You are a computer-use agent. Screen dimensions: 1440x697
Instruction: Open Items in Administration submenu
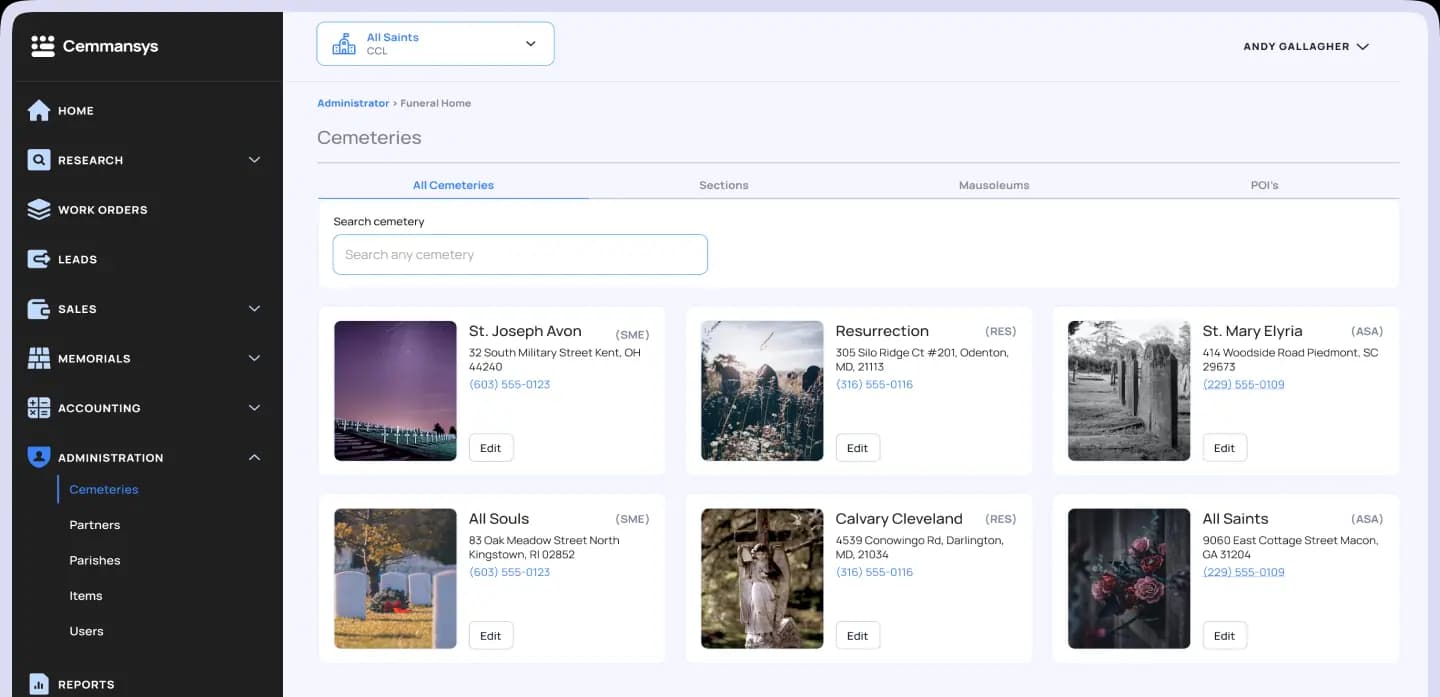(x=86, y=596)
